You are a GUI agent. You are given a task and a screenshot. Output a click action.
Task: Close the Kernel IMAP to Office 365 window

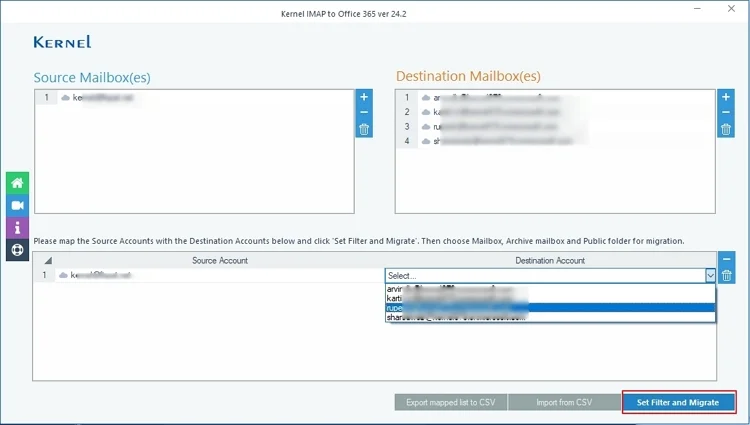click(x=731, y=9)
